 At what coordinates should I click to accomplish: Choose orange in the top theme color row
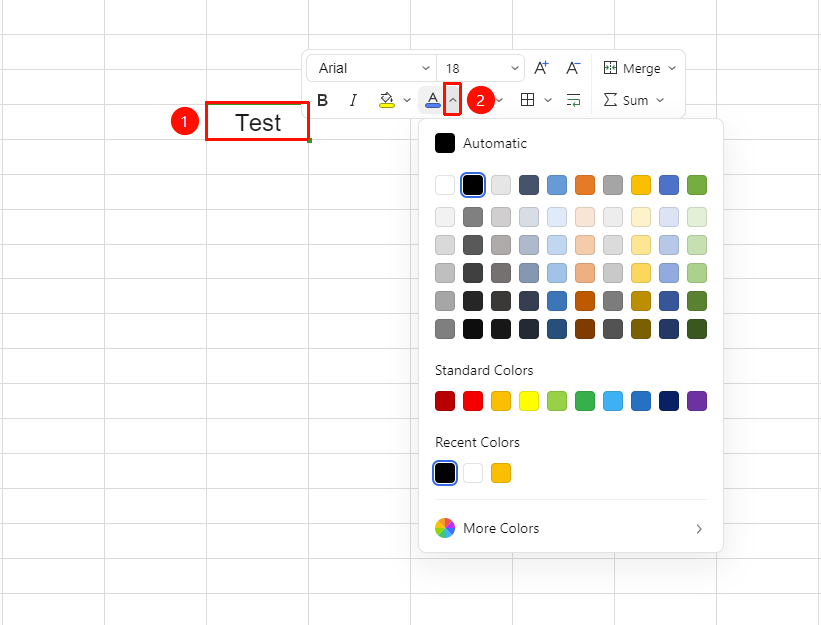click(585, 185)
